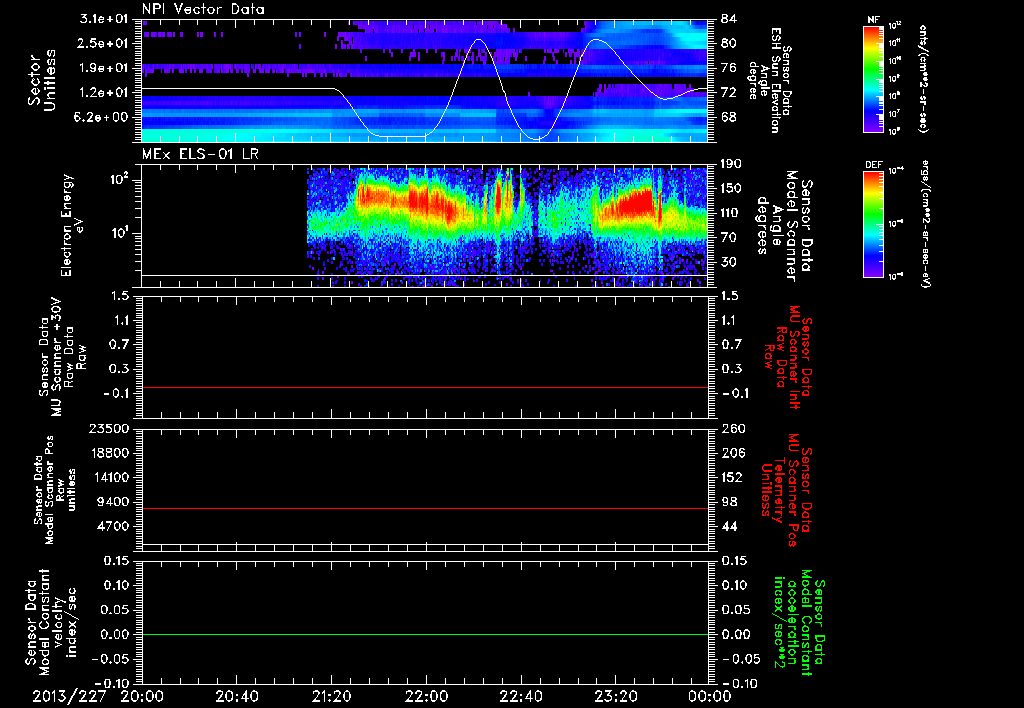Click the green "Model Constant acceleration" label
1024x708 pixels.
pos(799,622)
